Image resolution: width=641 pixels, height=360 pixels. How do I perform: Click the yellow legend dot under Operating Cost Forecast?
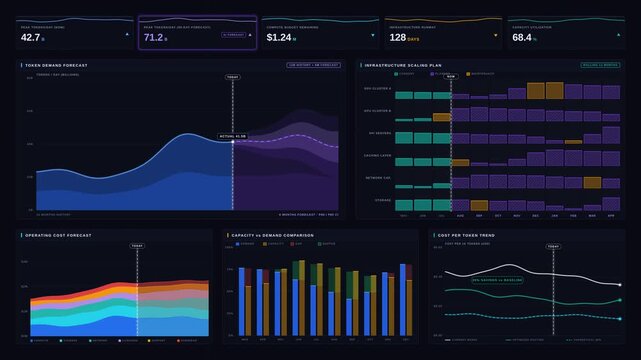[149, 340]
